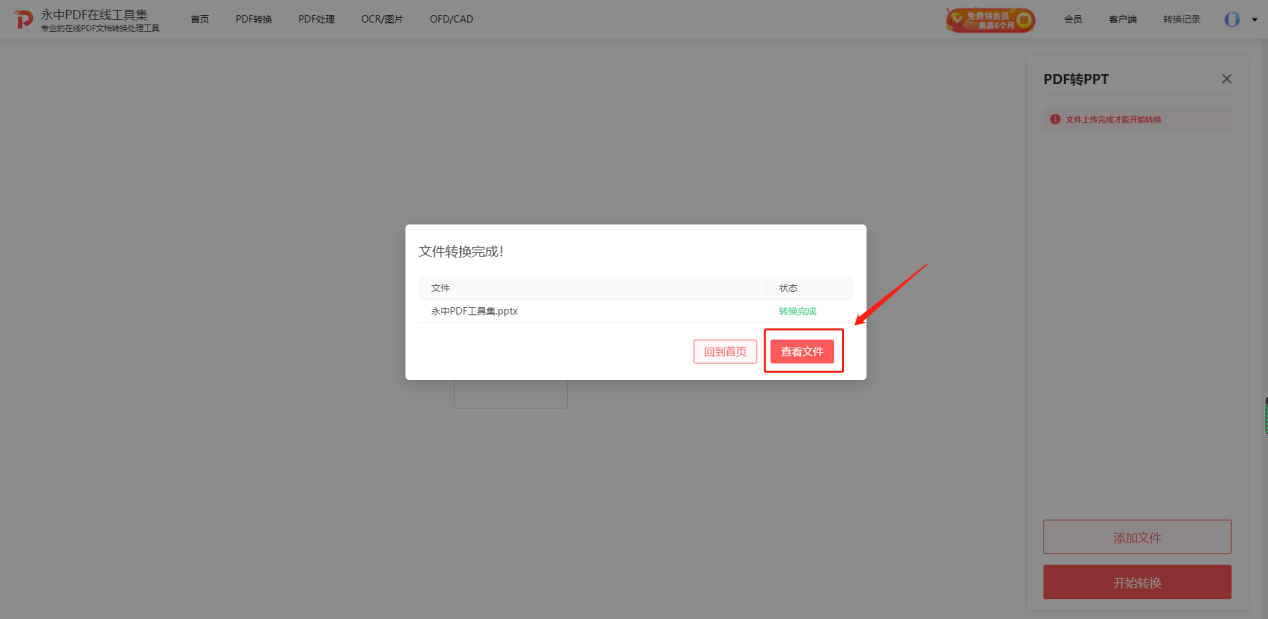The height and width of the screenshot is (619, 1268).
Task: Click the red warning icon in panel
Action: coord(1054,119)
